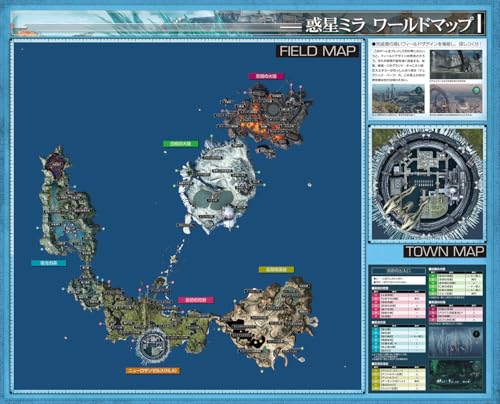Click the island chain south of the snowy continent
Screen dimensions: 500x404
(x=176, y=255)
